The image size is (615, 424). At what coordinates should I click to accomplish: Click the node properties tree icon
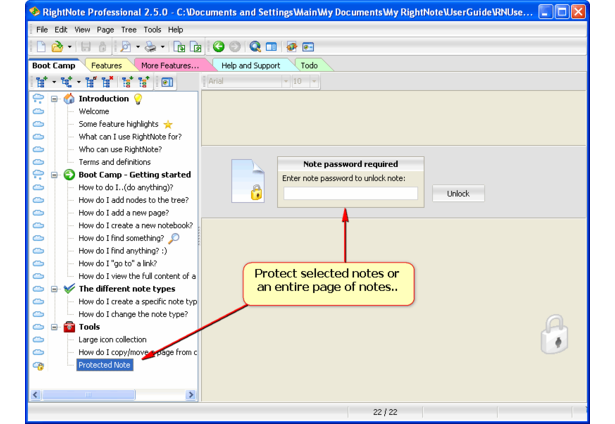pos(91,82)
